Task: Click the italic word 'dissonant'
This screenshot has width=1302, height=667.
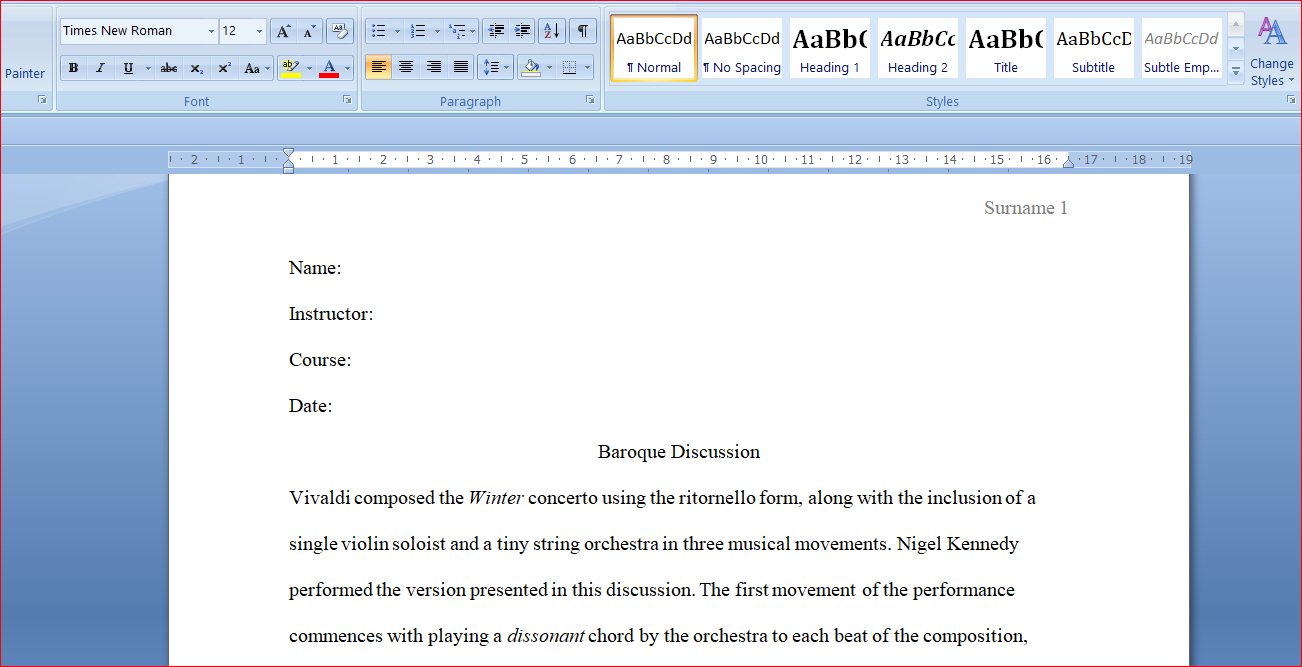Action: tap(546, 636)
